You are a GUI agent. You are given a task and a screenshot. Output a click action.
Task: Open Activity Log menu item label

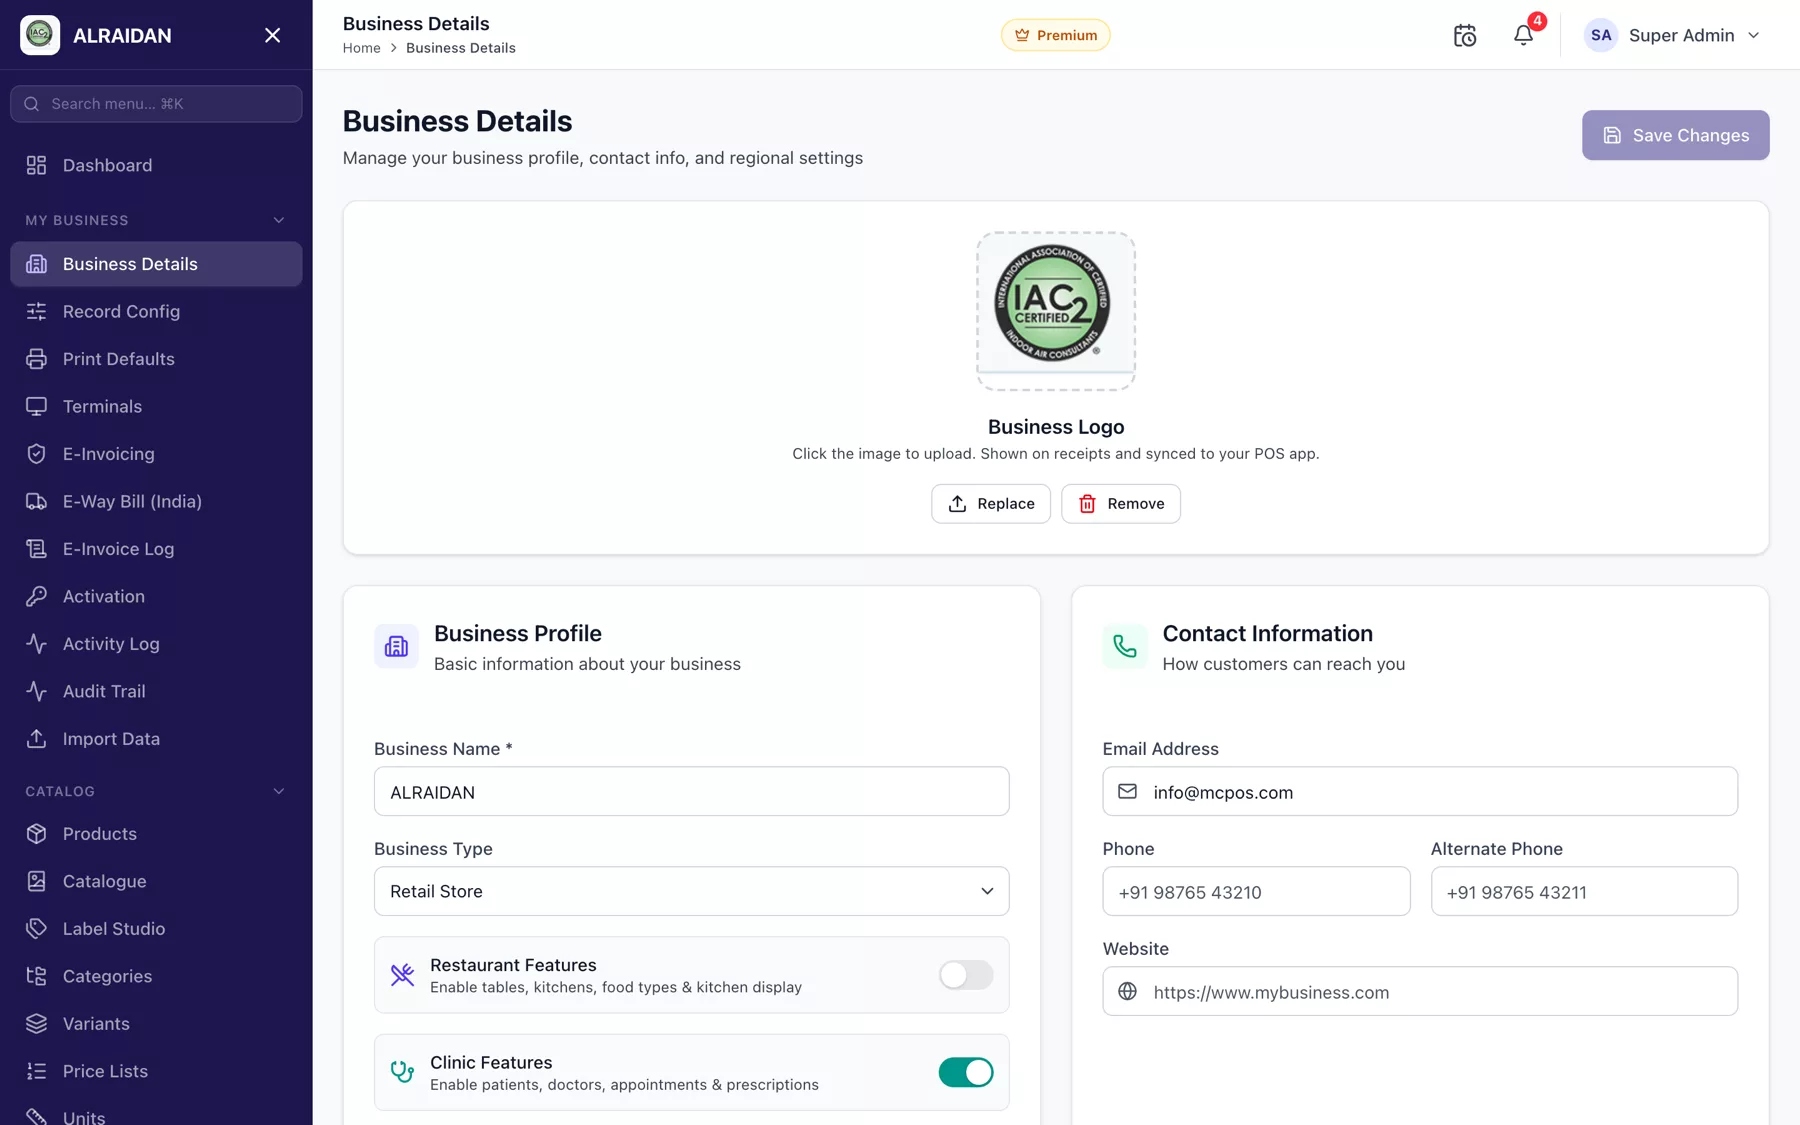(111, 644)
